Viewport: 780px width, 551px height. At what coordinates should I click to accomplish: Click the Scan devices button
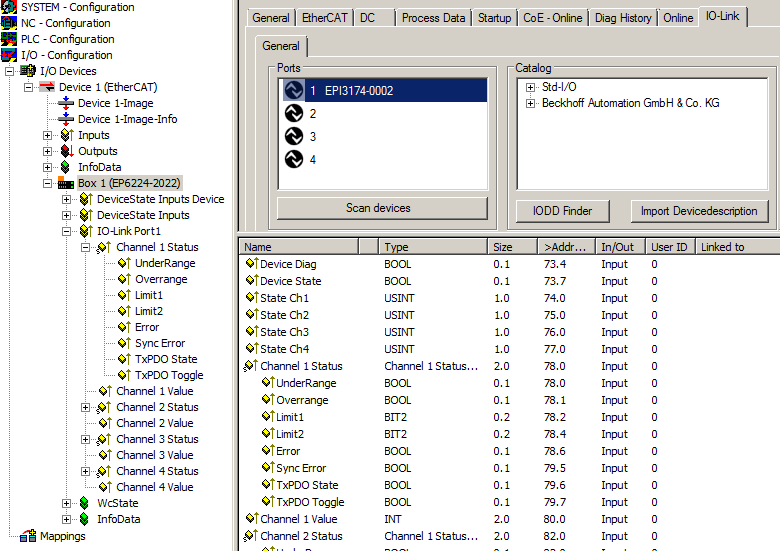point(382,208)
